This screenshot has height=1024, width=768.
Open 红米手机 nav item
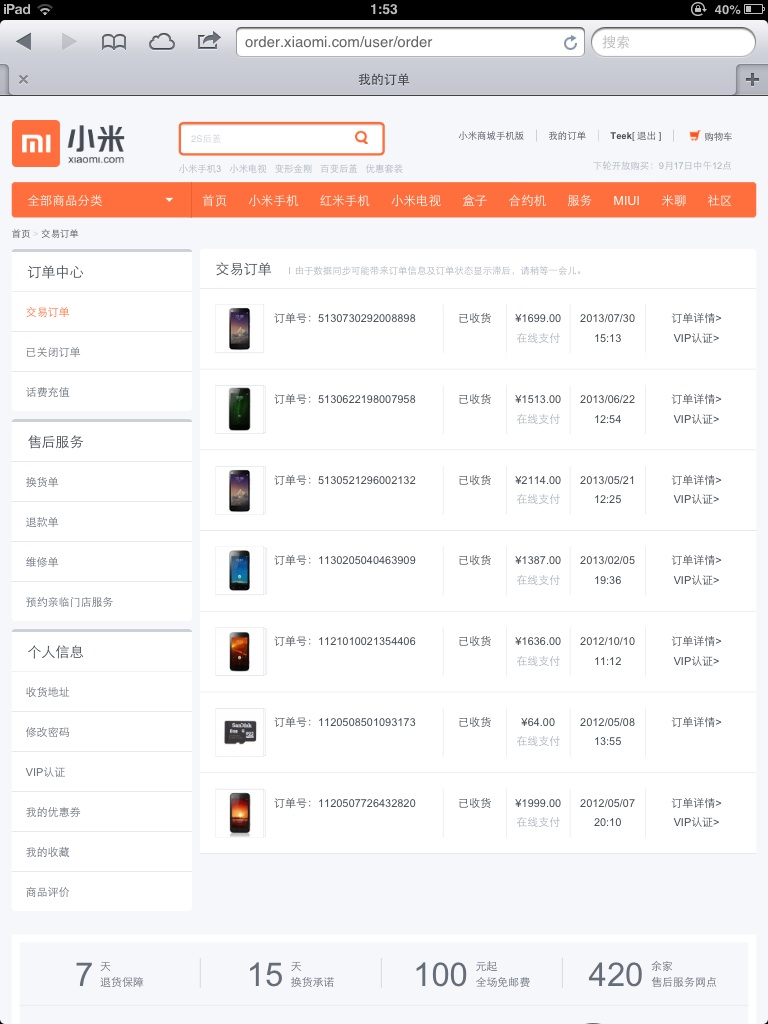pos(345,200)
